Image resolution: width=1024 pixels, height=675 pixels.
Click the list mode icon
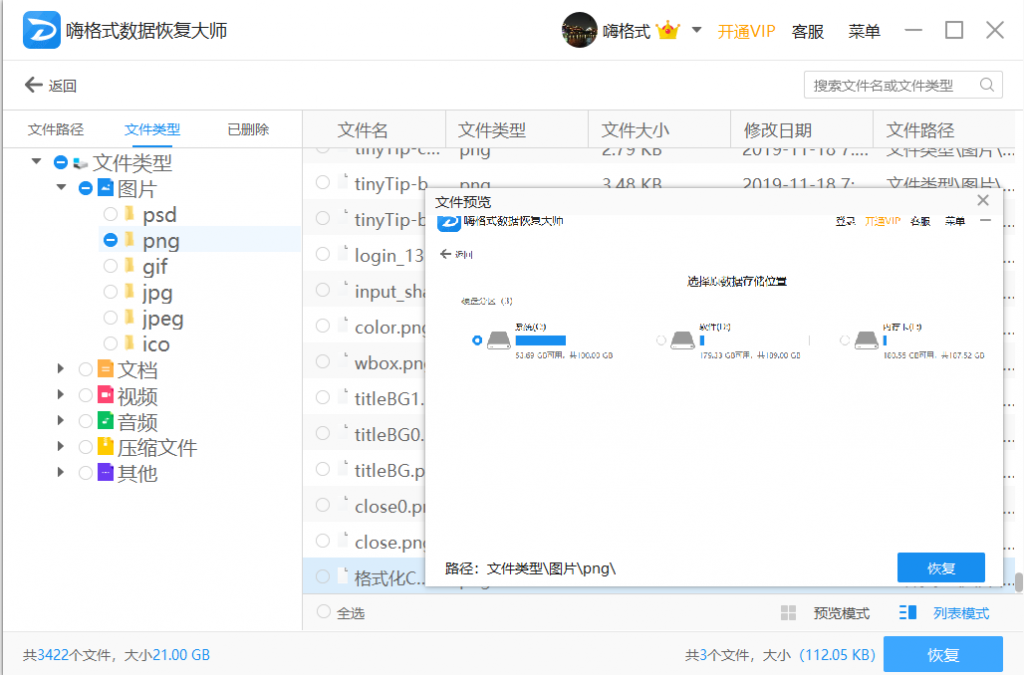(908, 612)
